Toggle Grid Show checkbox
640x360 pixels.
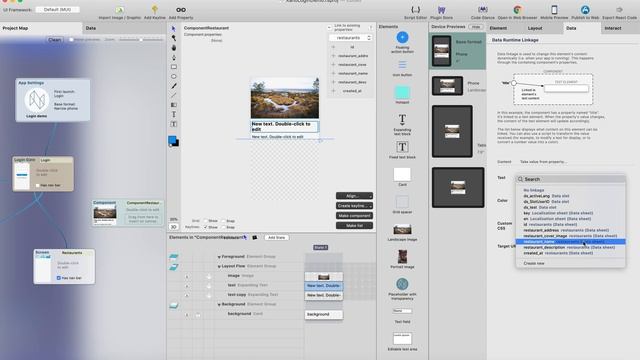coord(206,221)
